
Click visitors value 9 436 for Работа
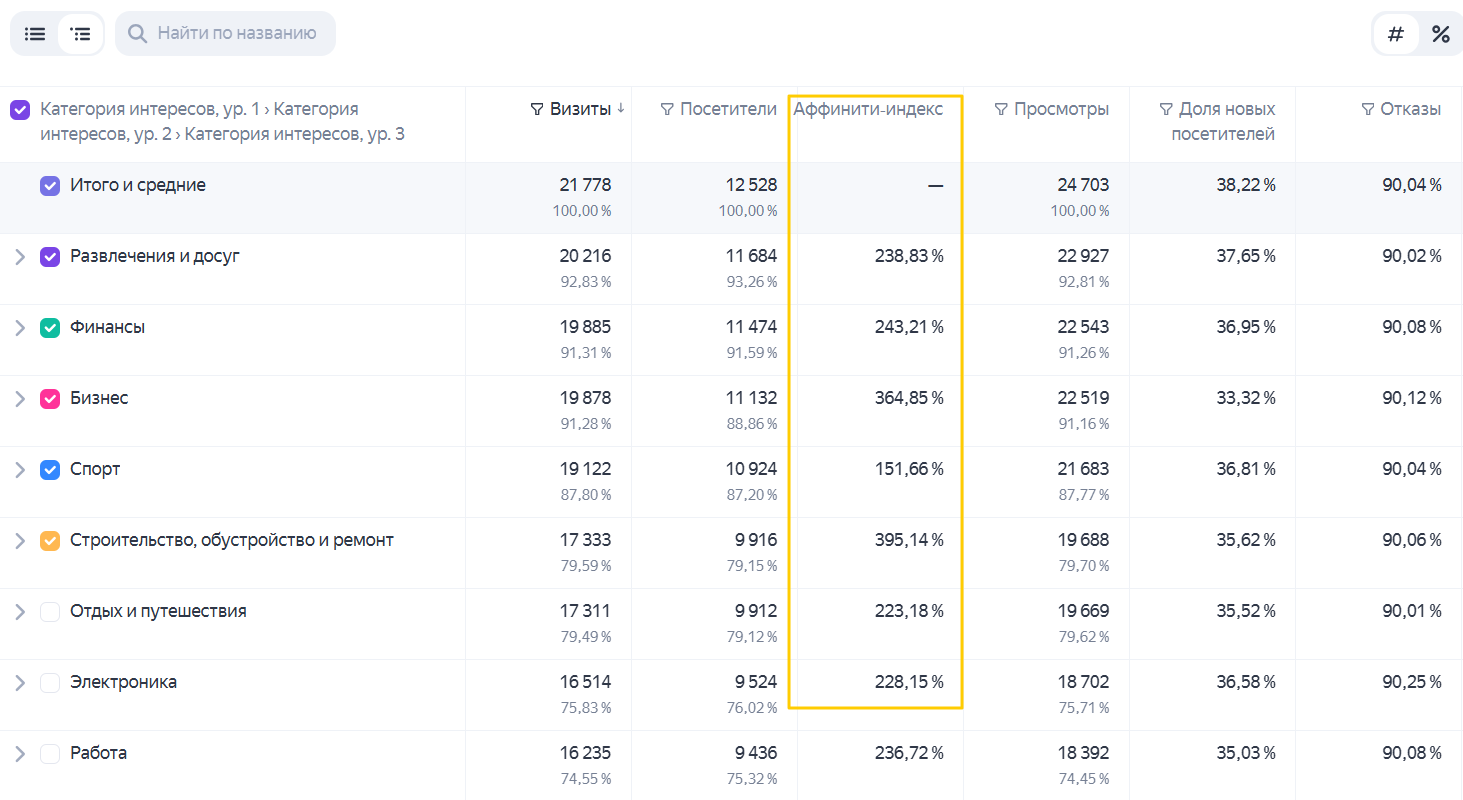click(755, 753)
